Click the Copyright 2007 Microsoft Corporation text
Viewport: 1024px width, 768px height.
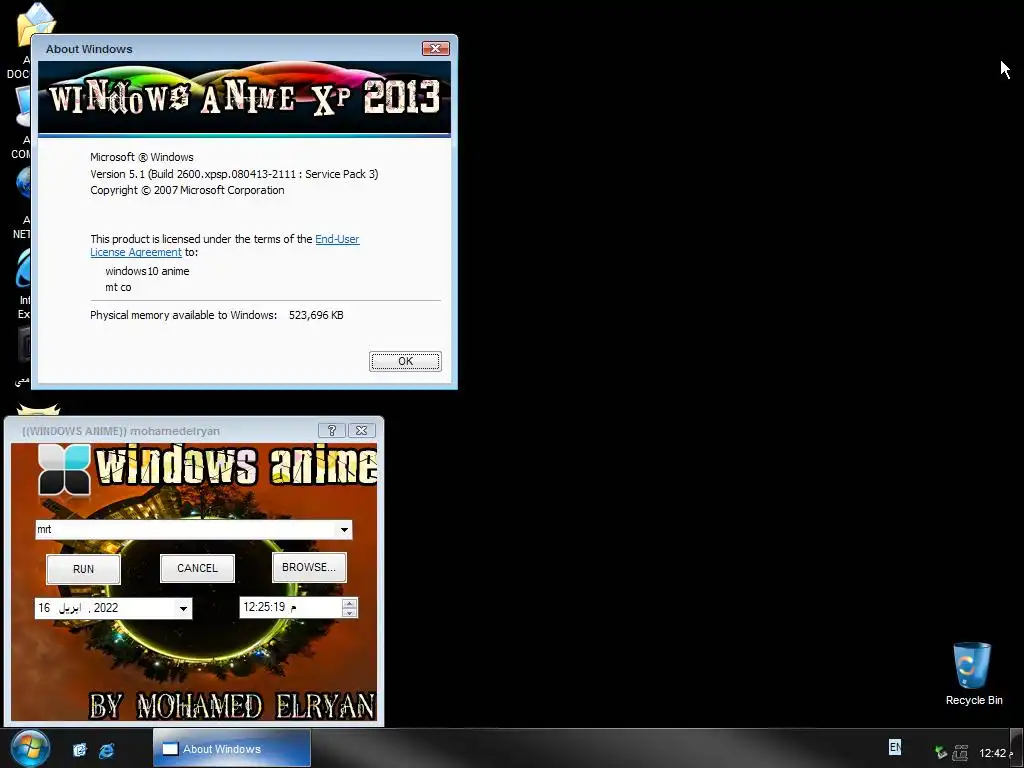[x=187, y=190]
